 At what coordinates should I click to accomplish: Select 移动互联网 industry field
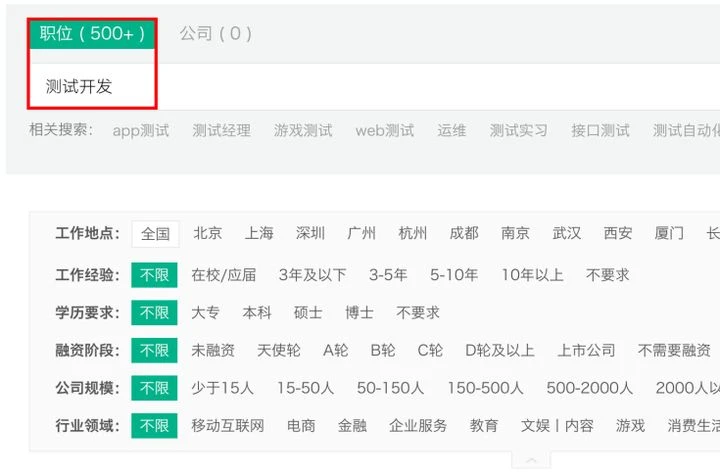(x=228, y=426)
